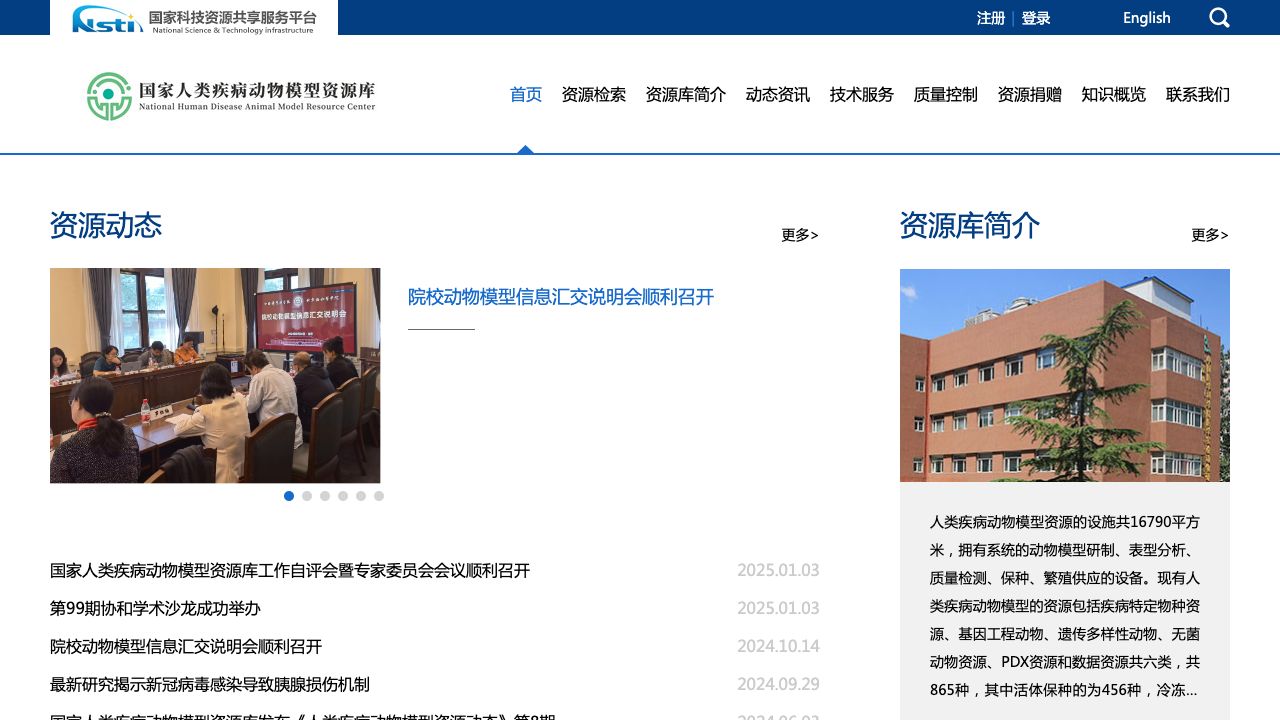Open the 技术服务 menu item
The width and height of the screenshot is (1280, 720).
pyautogui.click(x=862, y=95)
